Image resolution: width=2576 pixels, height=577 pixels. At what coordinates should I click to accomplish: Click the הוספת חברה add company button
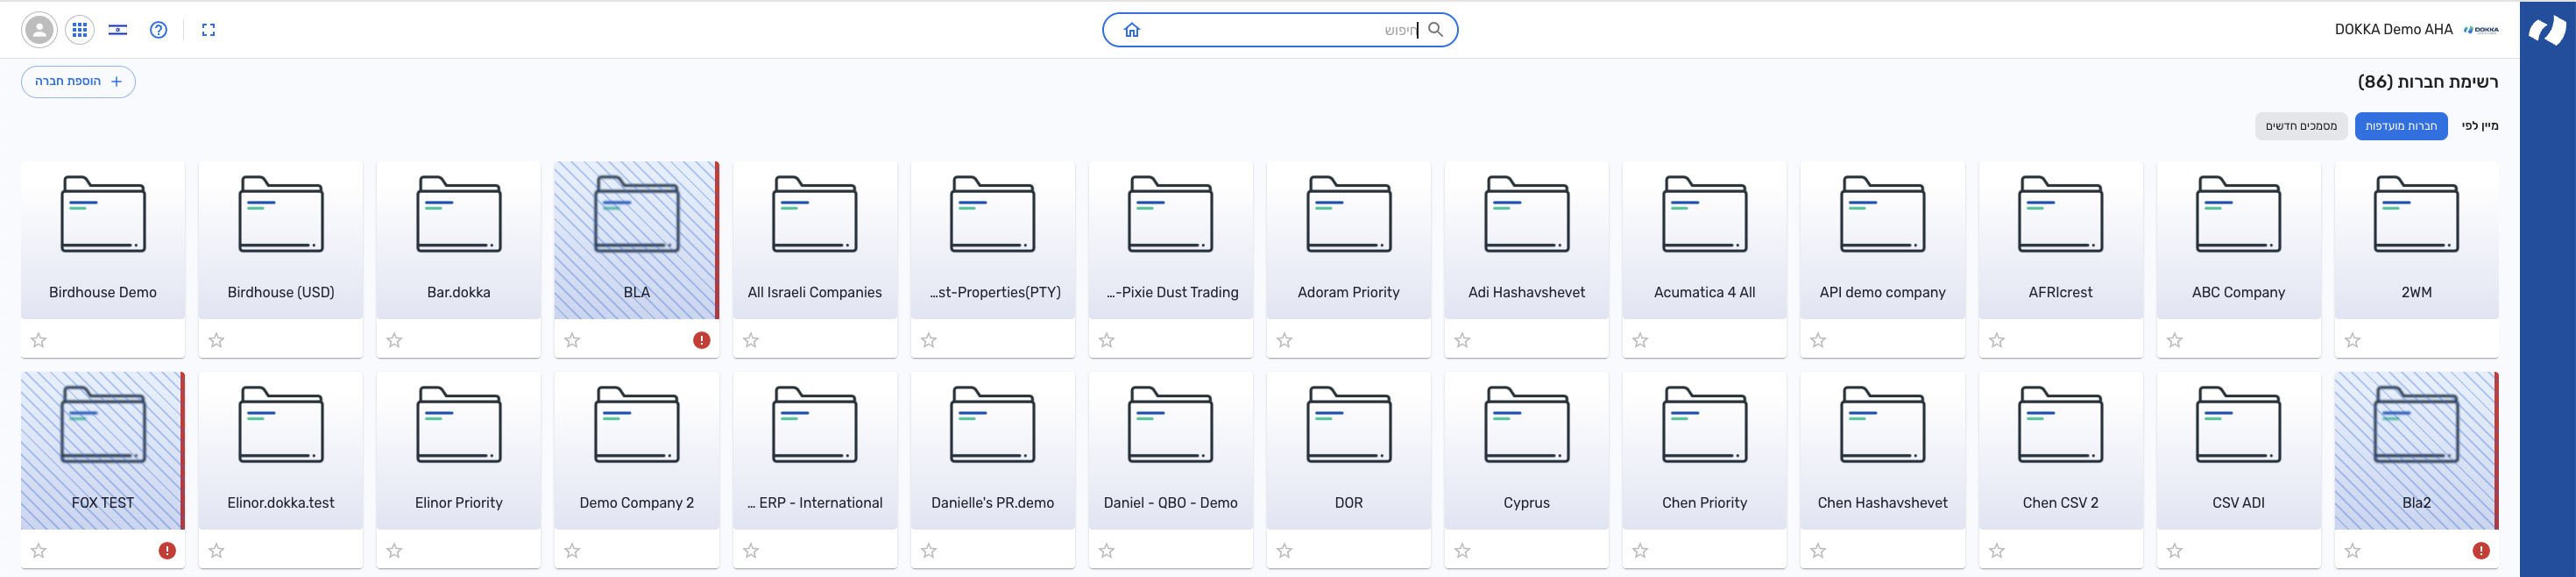(x=78, y=82)
